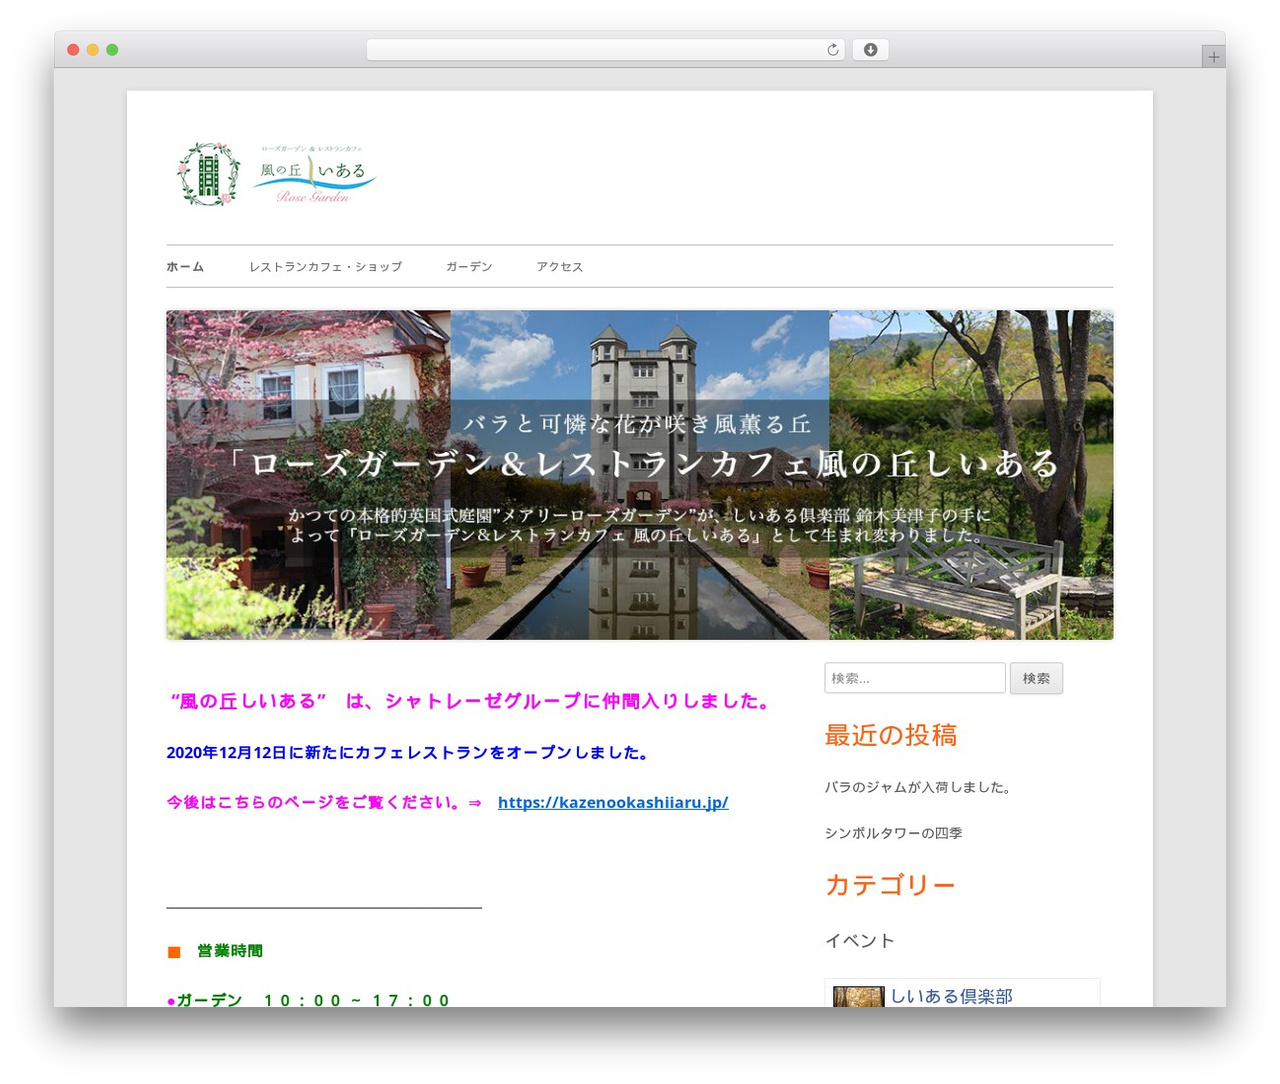Focus the 検索 search input field
The image size is (1280, 1084).
pos(915,678)
